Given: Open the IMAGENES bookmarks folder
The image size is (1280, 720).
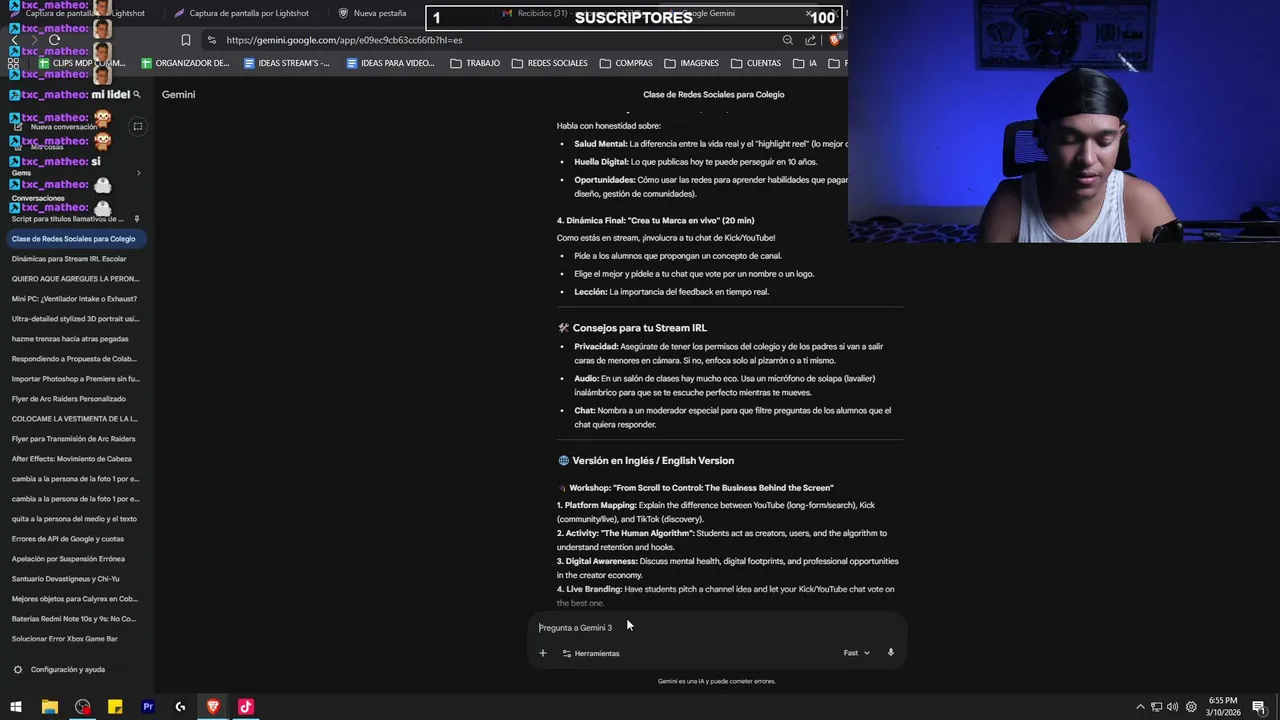Looking at the screenshot, I should click(691, 63).
